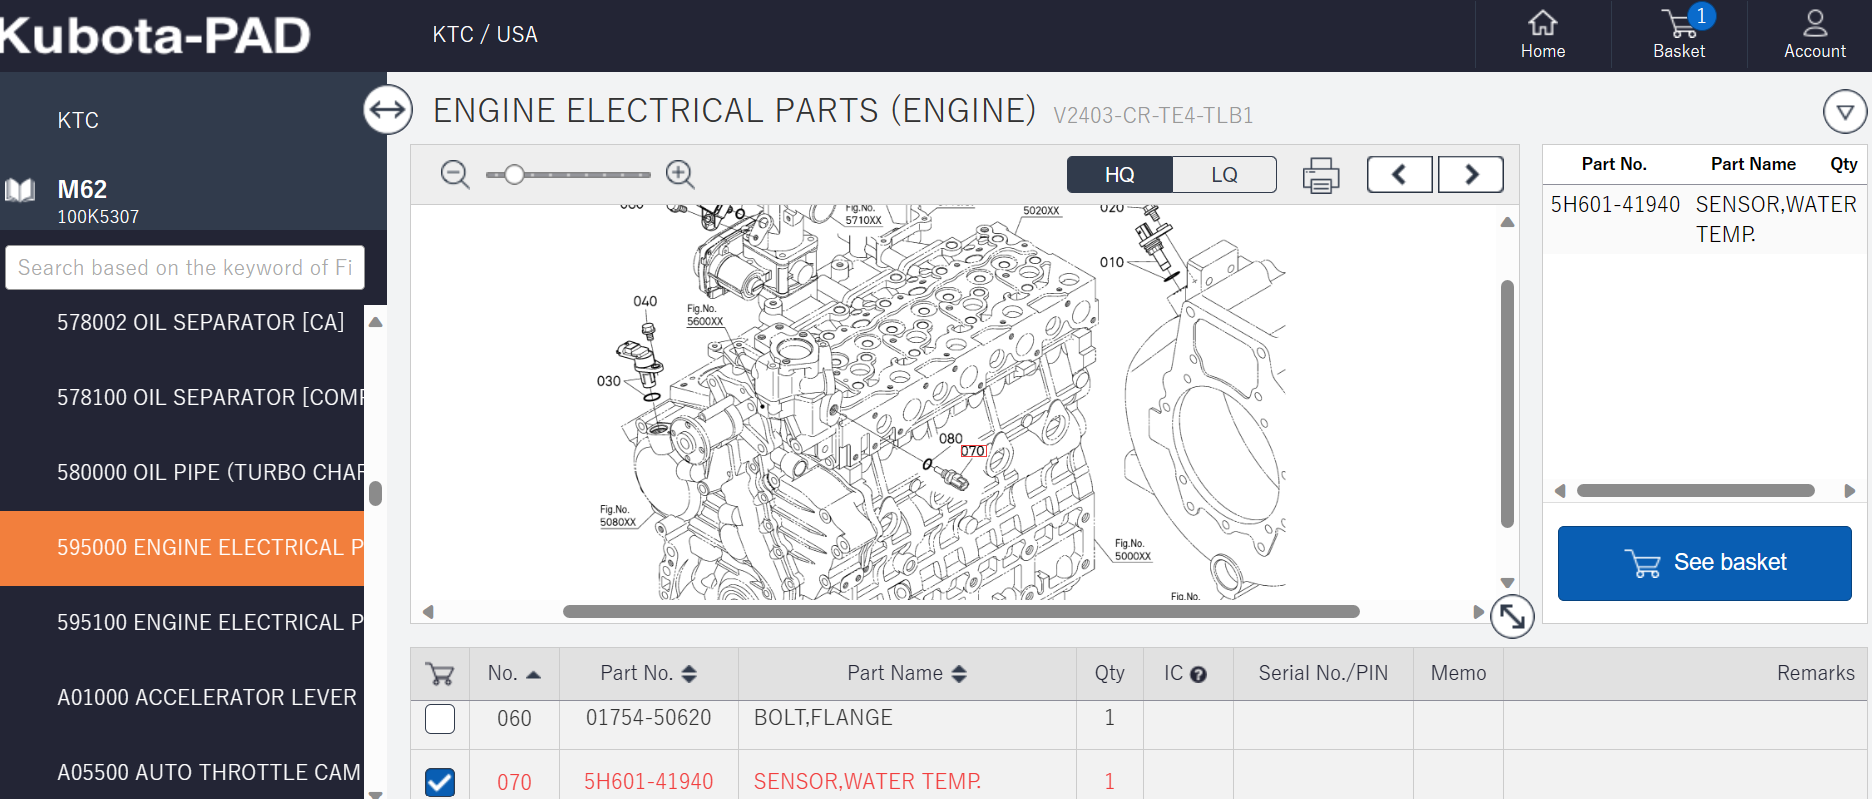
Task: Adjust the diagram zoom slider handle
Action: [514, 175]
